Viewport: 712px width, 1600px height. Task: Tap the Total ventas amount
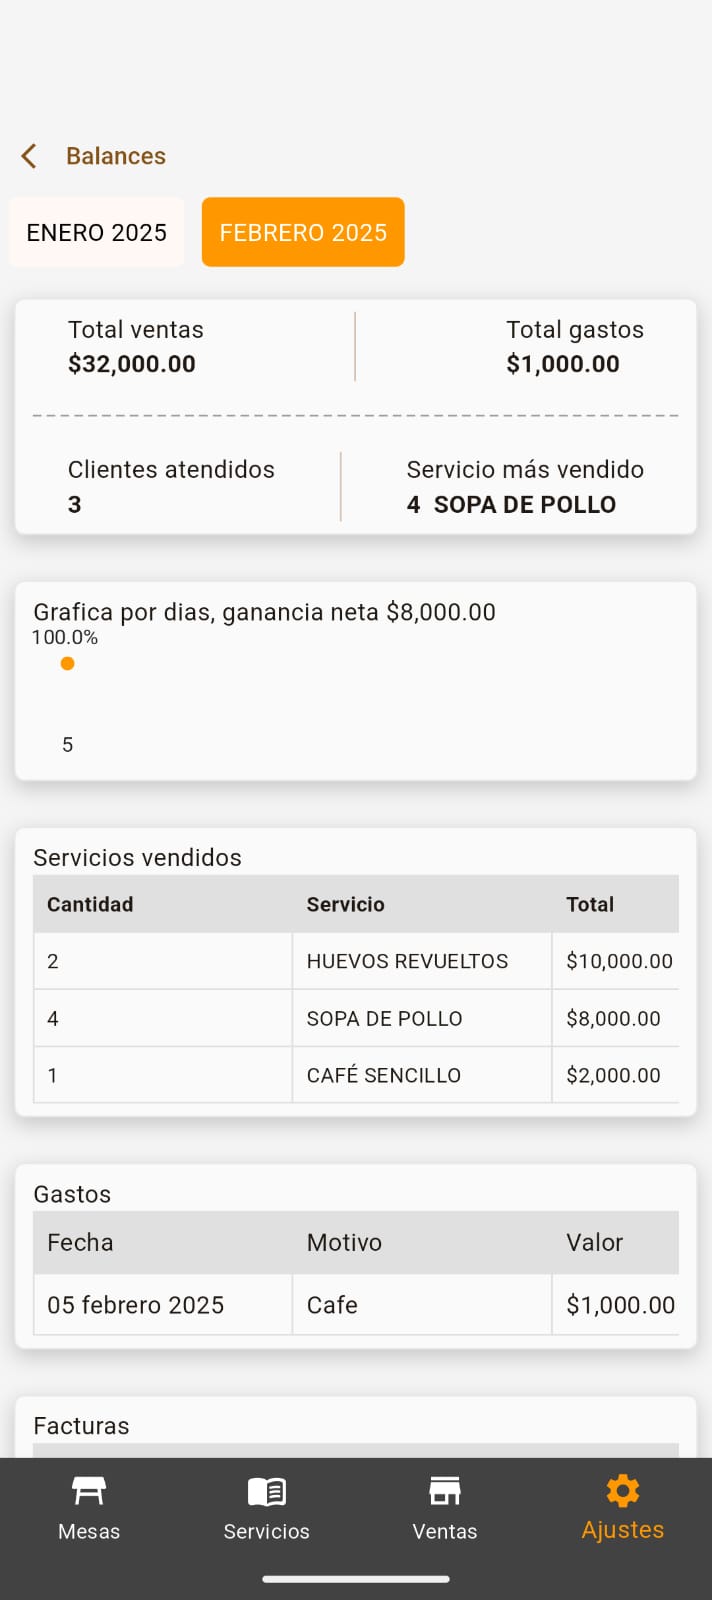[132, 364]
